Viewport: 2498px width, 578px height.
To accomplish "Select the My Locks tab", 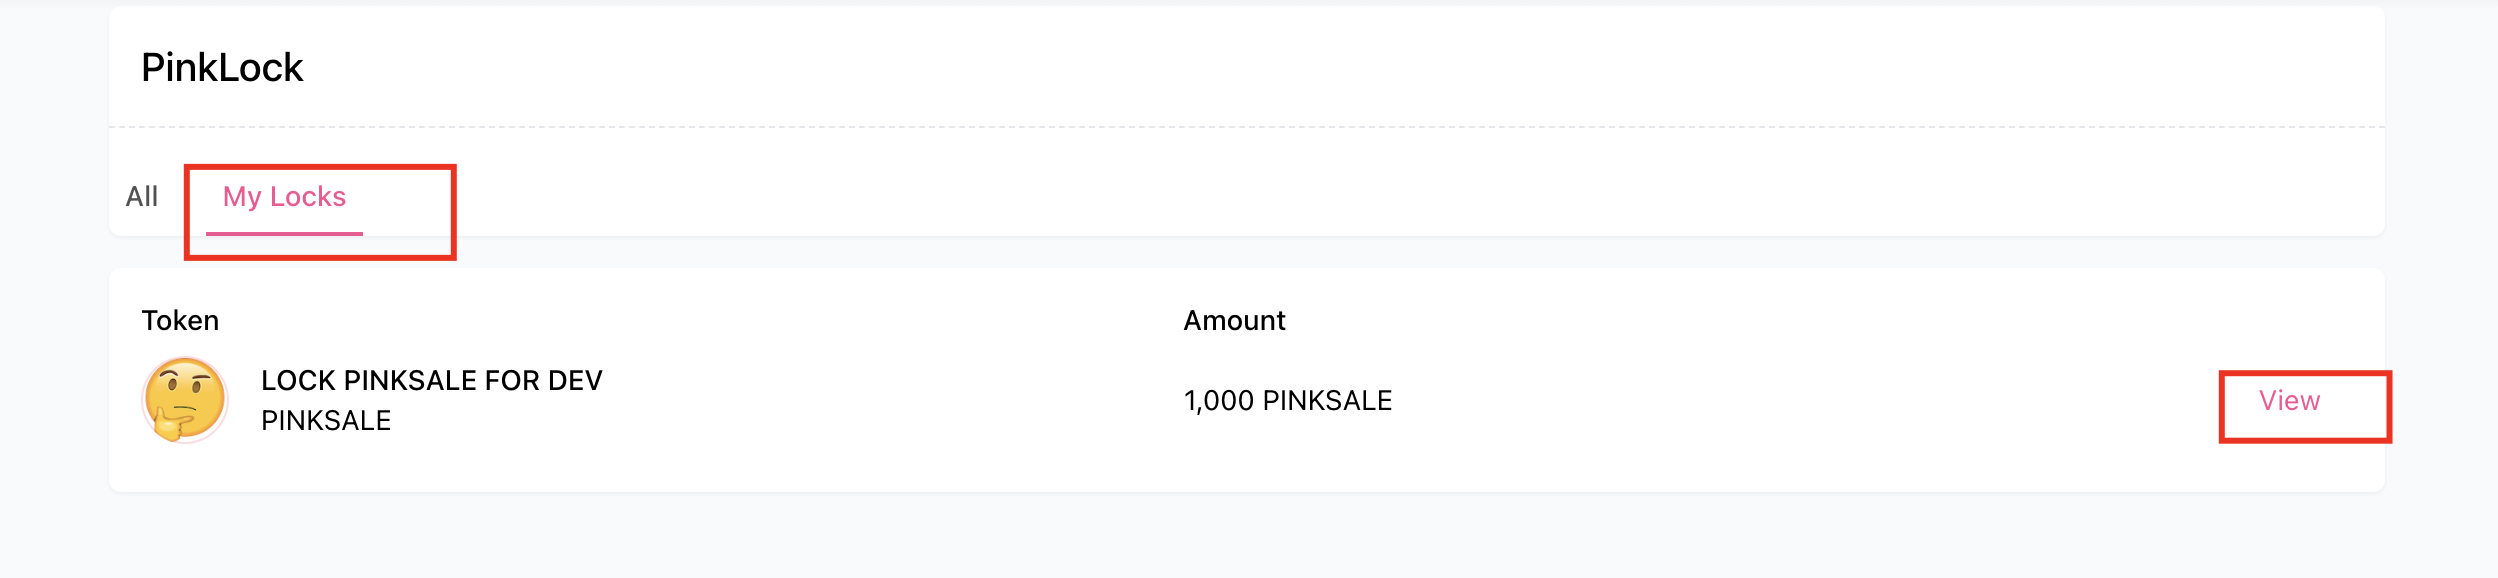I will tap(284, 197).
